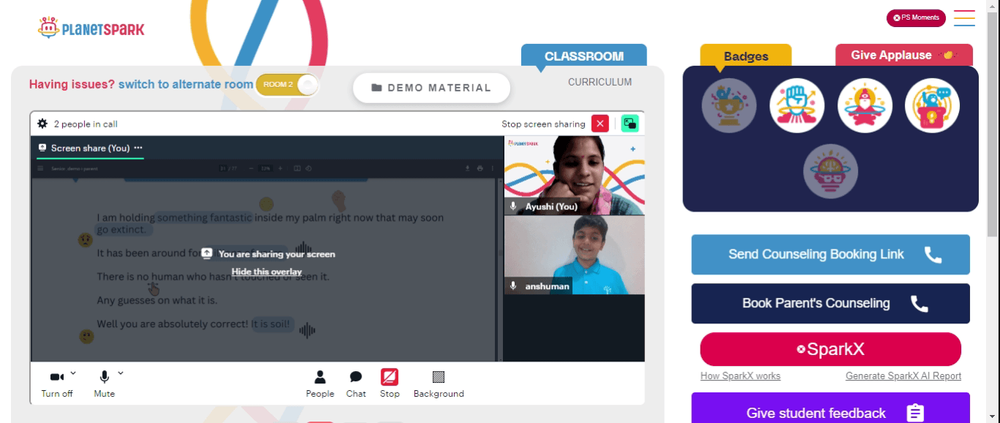Select the Screen share (You) tab
1000x423 pixels.
(x=90, y=148)
